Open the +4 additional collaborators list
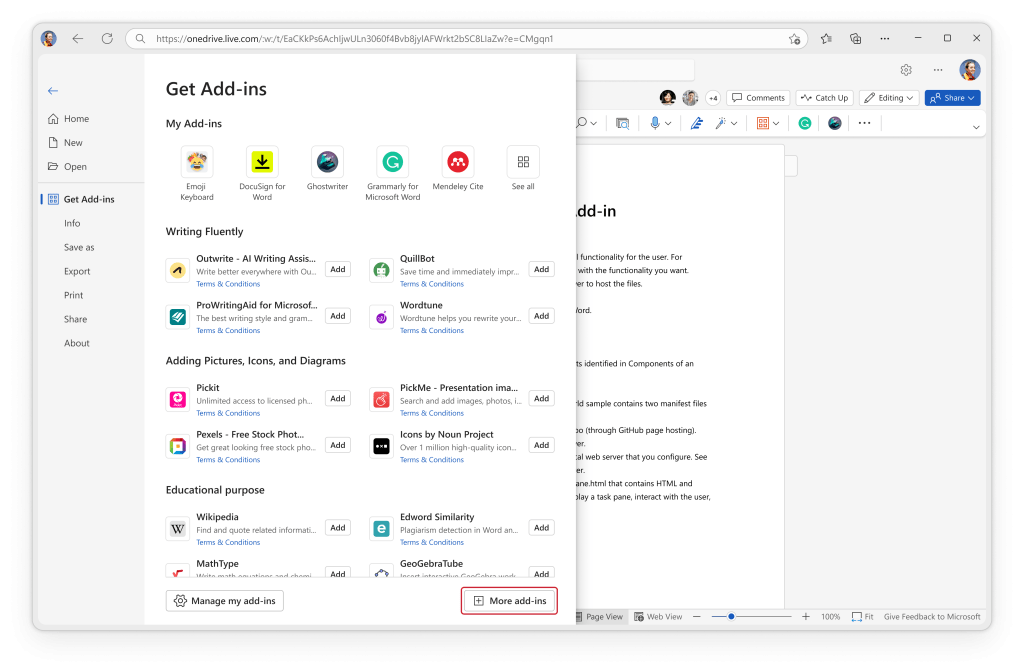 713,98
